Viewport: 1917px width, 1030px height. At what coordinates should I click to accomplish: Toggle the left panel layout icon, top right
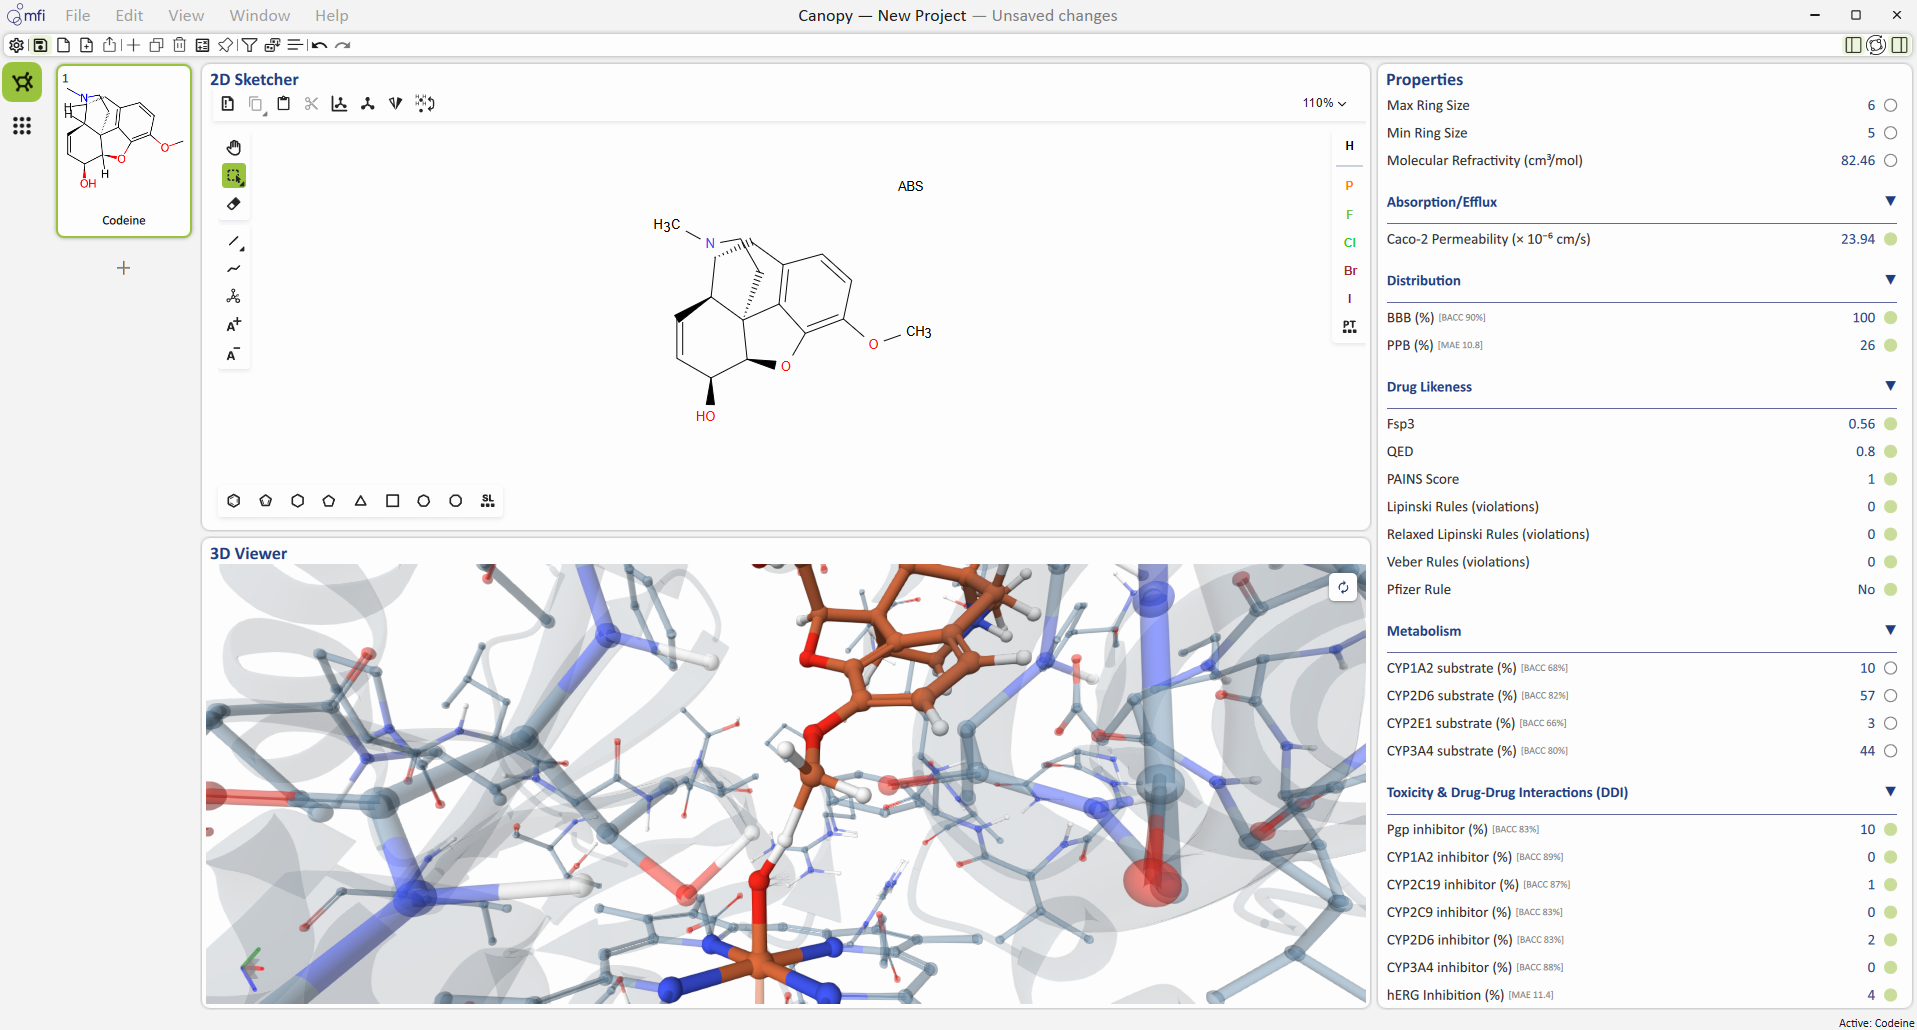pyautogui.click(x=1853, y=45)
